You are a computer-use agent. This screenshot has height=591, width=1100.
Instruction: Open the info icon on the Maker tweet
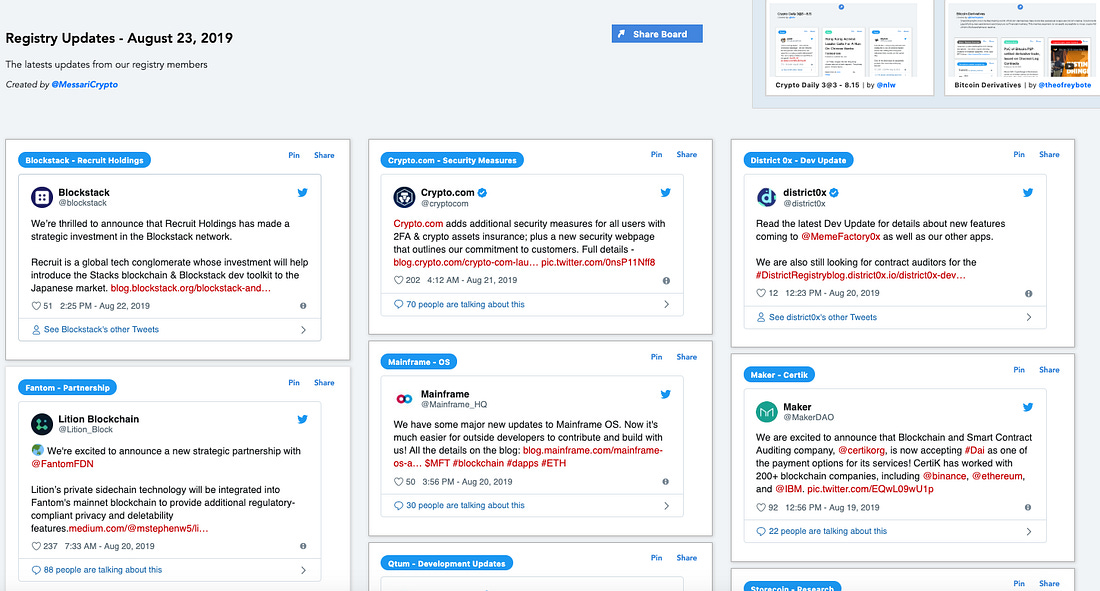(1028, 507)
